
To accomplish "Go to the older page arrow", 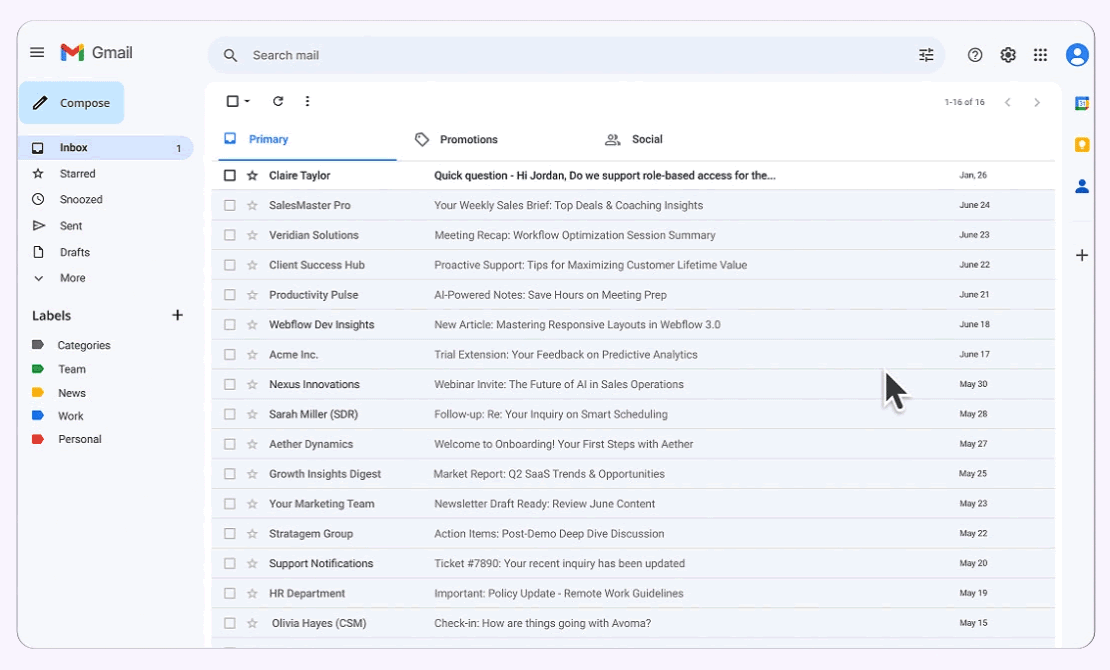I will click(1037, 103).
